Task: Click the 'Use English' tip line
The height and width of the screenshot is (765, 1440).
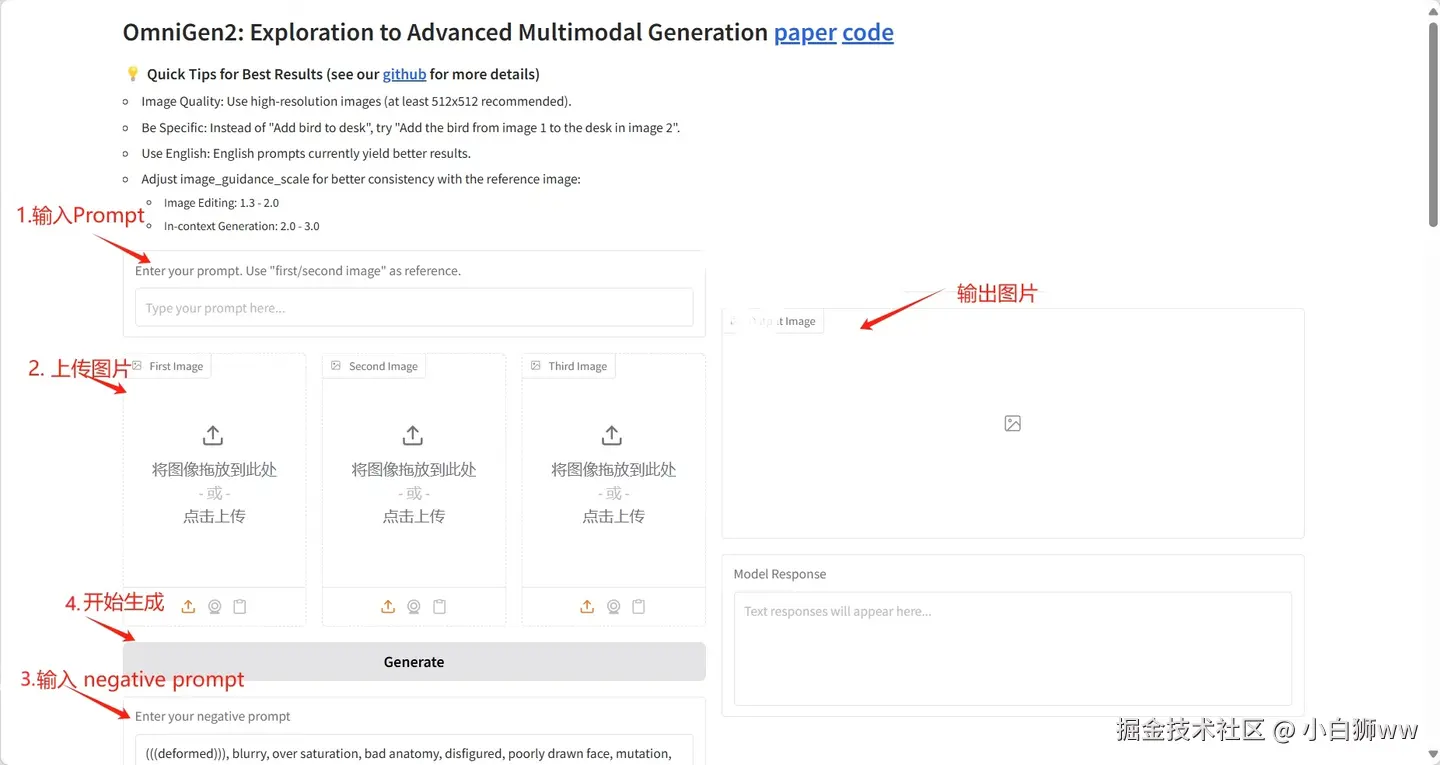Action: [306, 153]
